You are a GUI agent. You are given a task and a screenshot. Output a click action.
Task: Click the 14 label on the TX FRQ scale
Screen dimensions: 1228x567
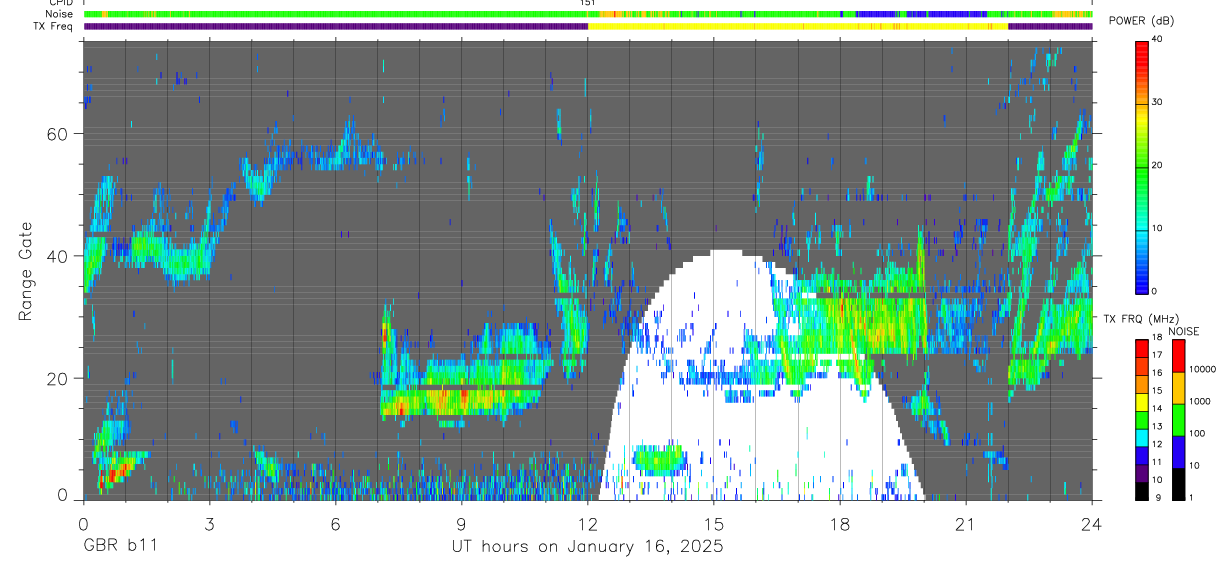pyautogui.click(x=1157, y=409)
